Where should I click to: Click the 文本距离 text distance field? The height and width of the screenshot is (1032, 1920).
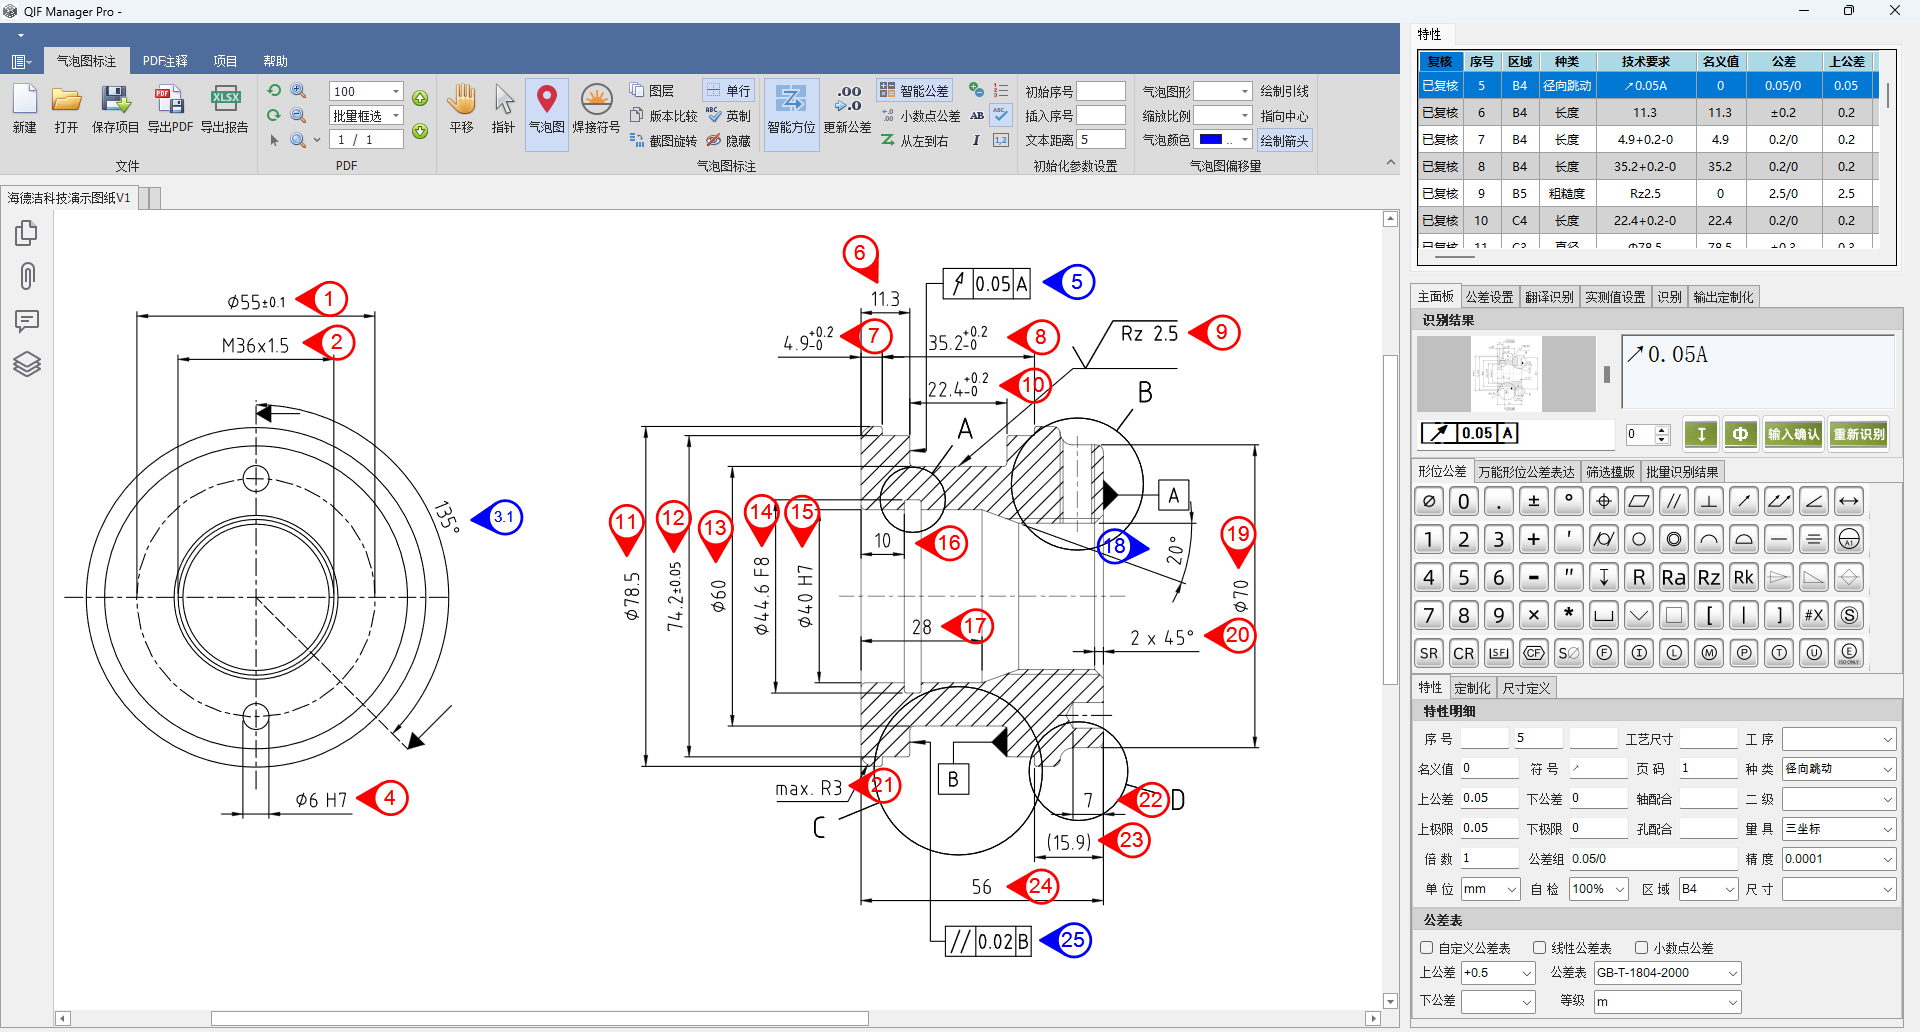(1101, 140)
